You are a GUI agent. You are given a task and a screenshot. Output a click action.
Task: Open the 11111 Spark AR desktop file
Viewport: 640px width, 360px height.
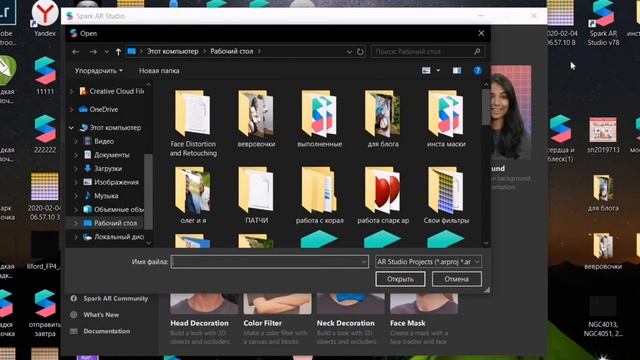tap(45, 76)
